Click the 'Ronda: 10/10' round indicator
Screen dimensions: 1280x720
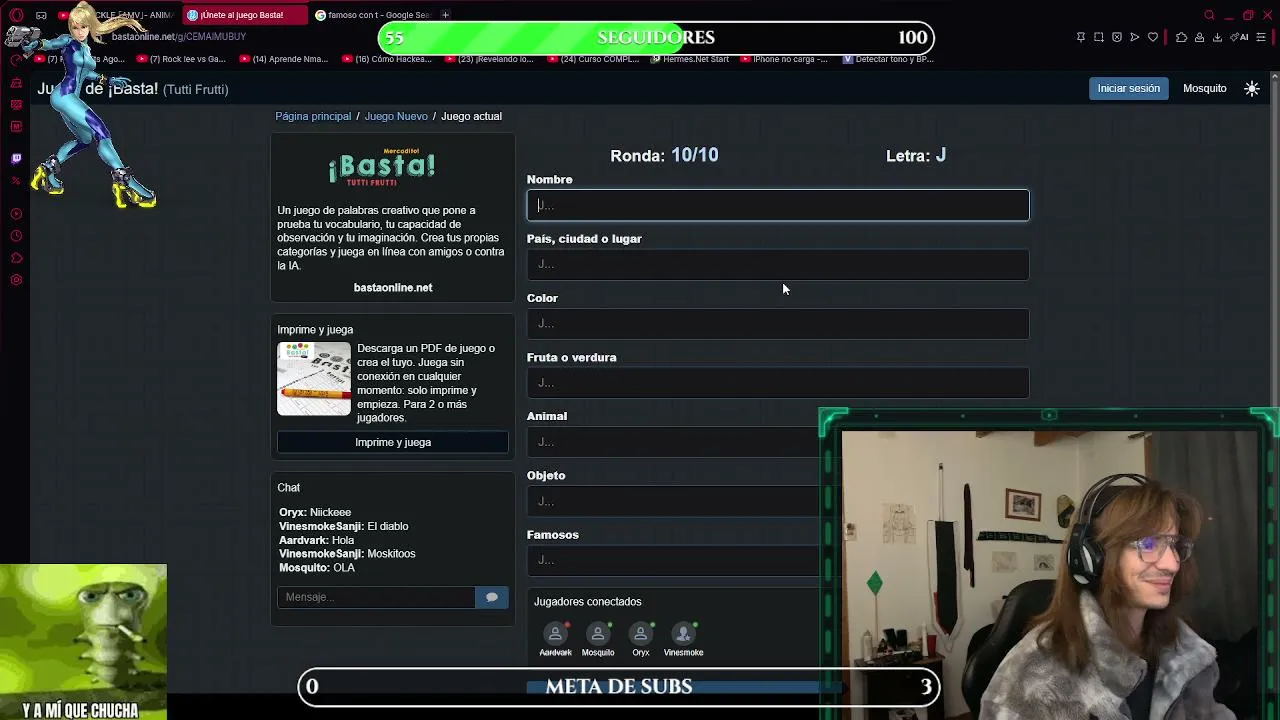(664, 155)
